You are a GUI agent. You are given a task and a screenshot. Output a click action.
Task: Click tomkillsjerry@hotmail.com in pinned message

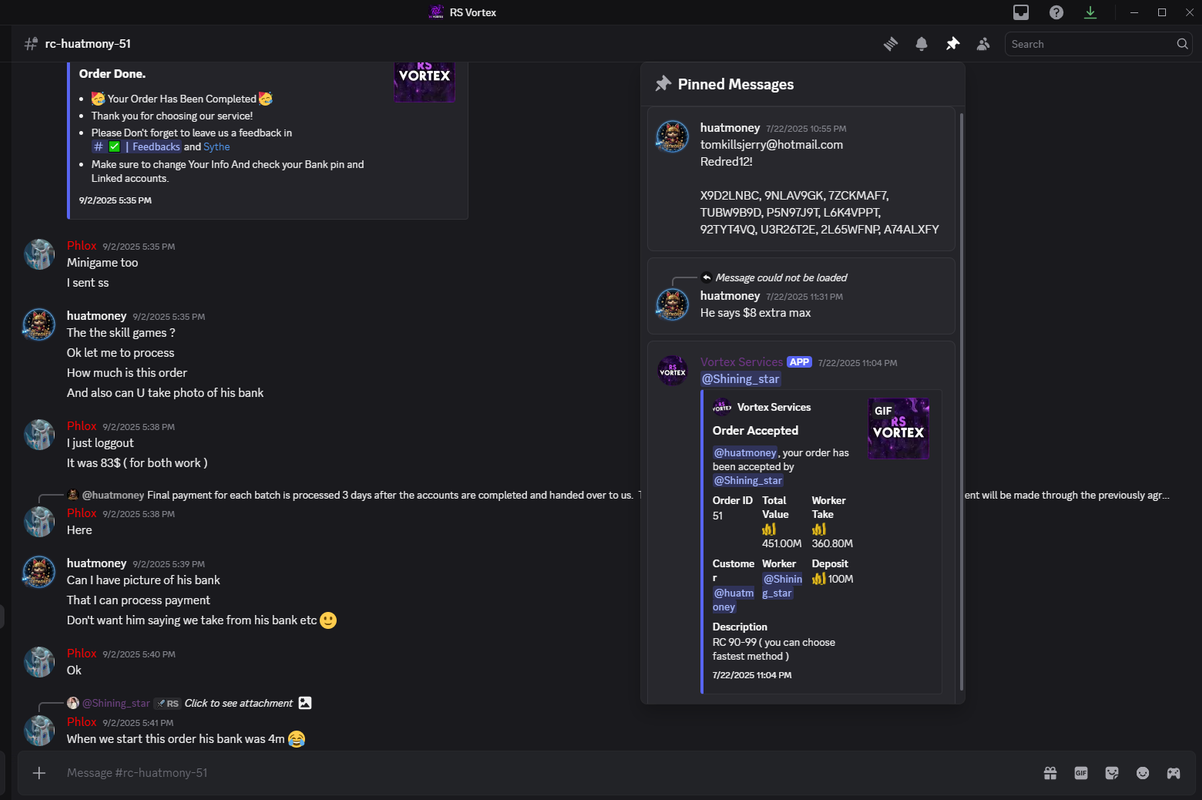[x=772, y=145]
